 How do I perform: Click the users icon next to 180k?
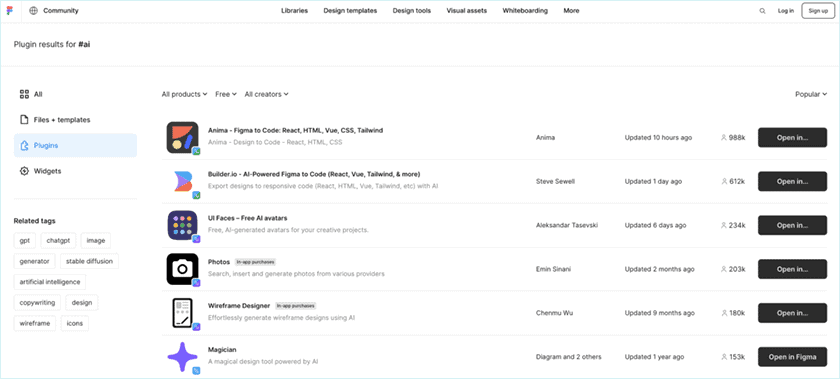click(x=724, y=313)
